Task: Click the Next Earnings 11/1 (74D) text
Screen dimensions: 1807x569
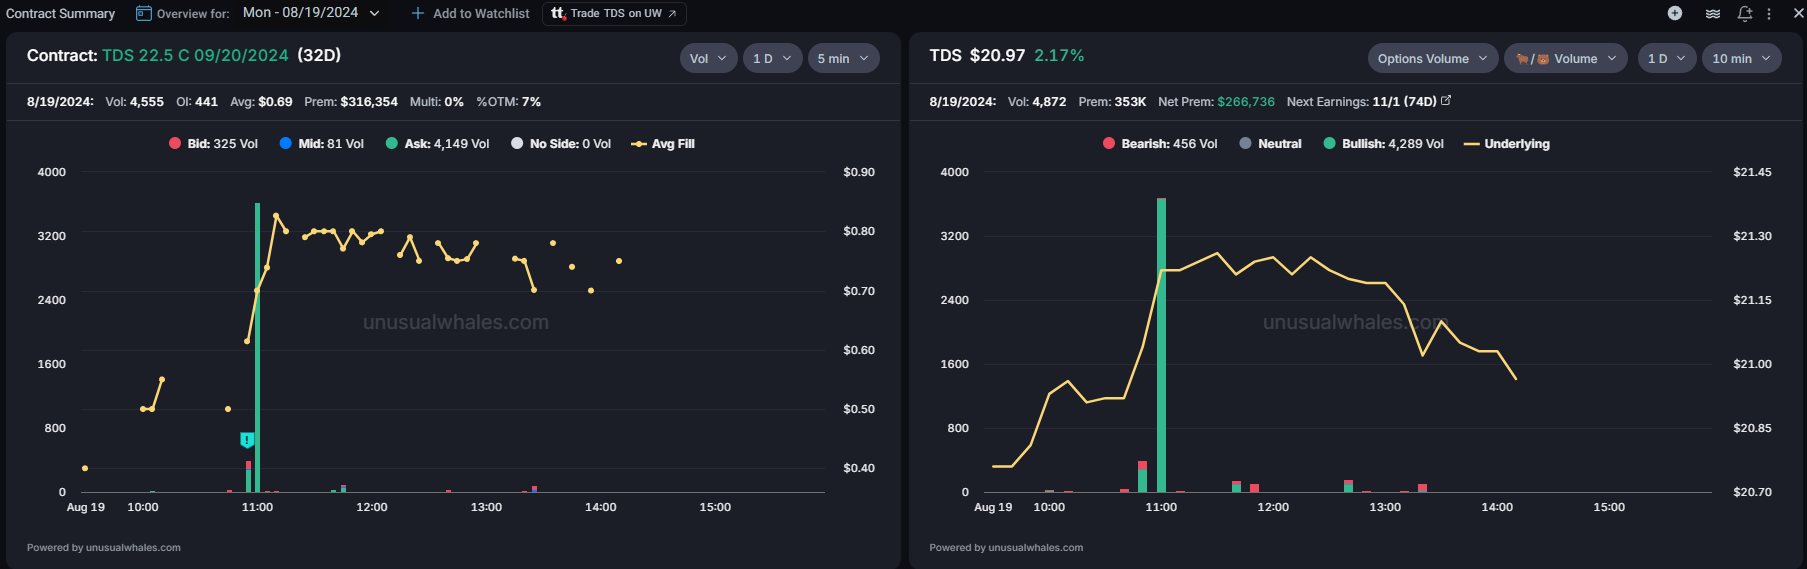Action: tap(1361, 101)
